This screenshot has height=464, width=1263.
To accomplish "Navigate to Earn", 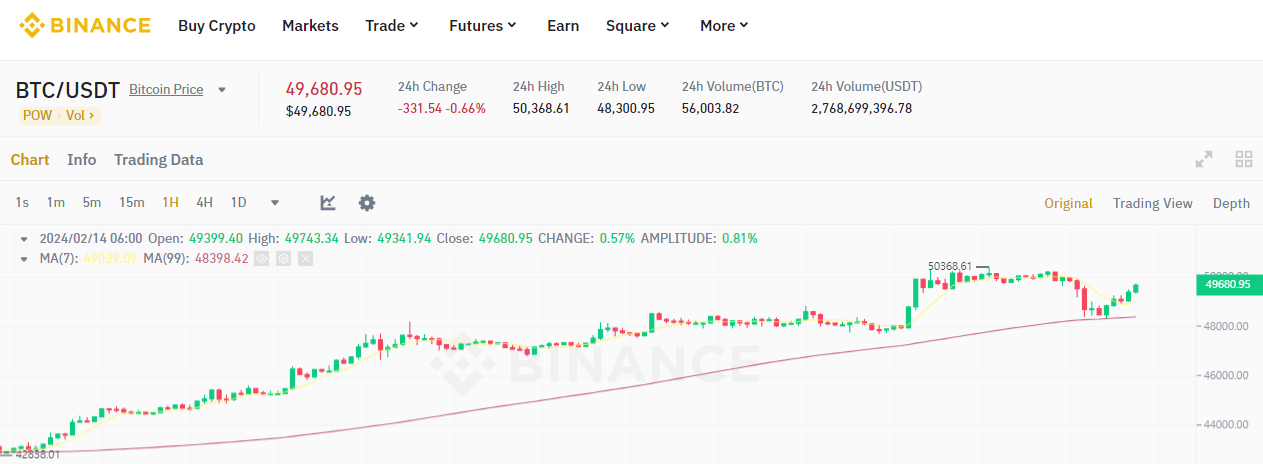I will pos(563,26).
